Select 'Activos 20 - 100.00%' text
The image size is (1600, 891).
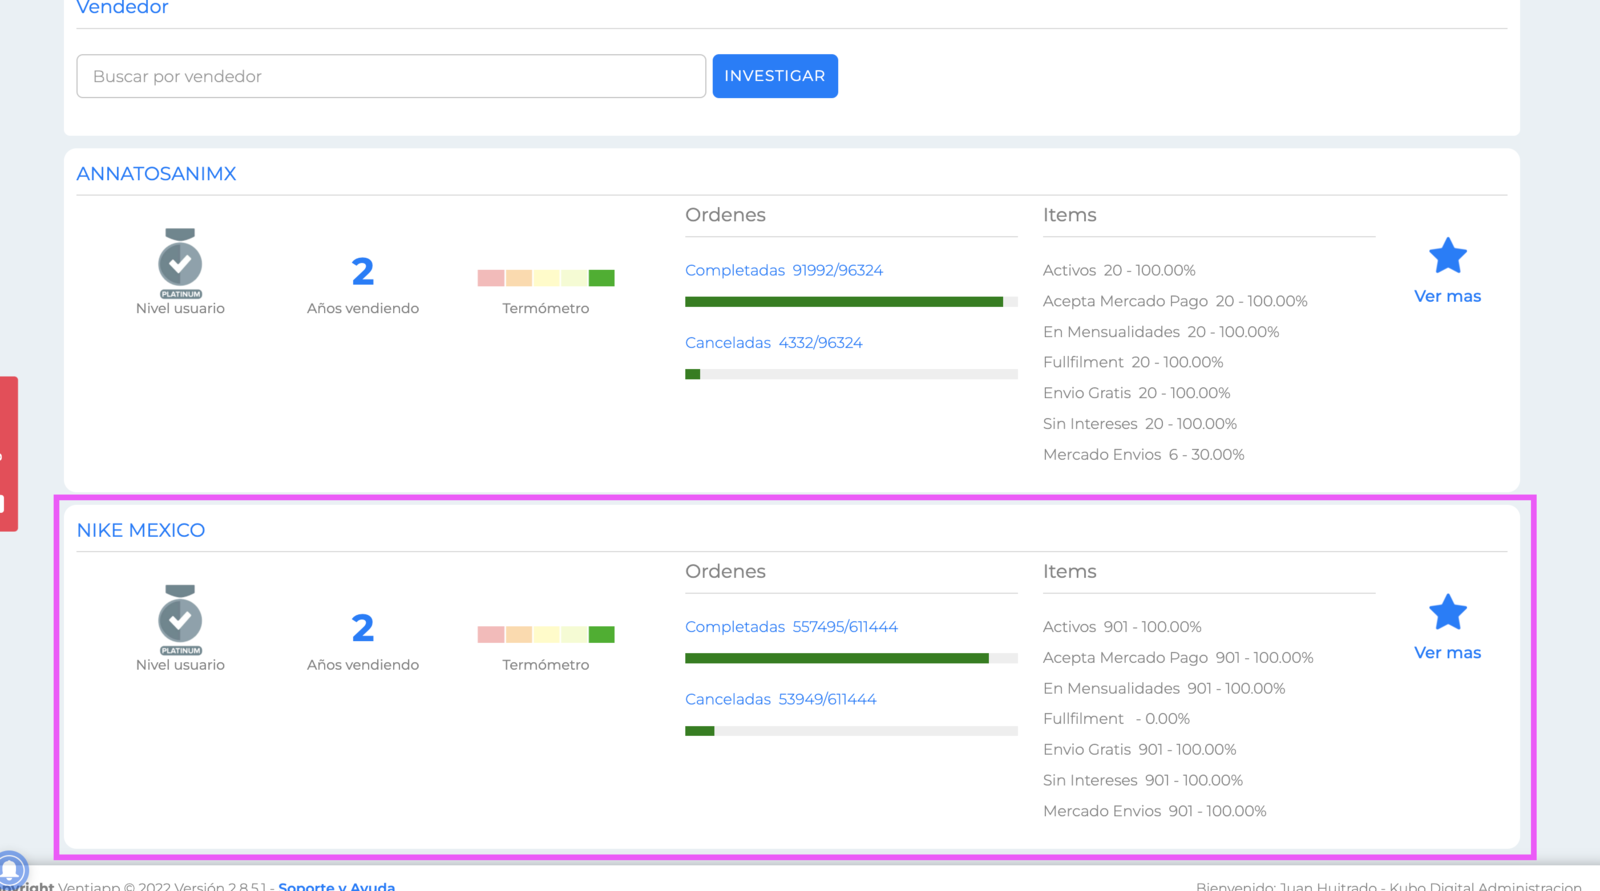coord(1119,270)
